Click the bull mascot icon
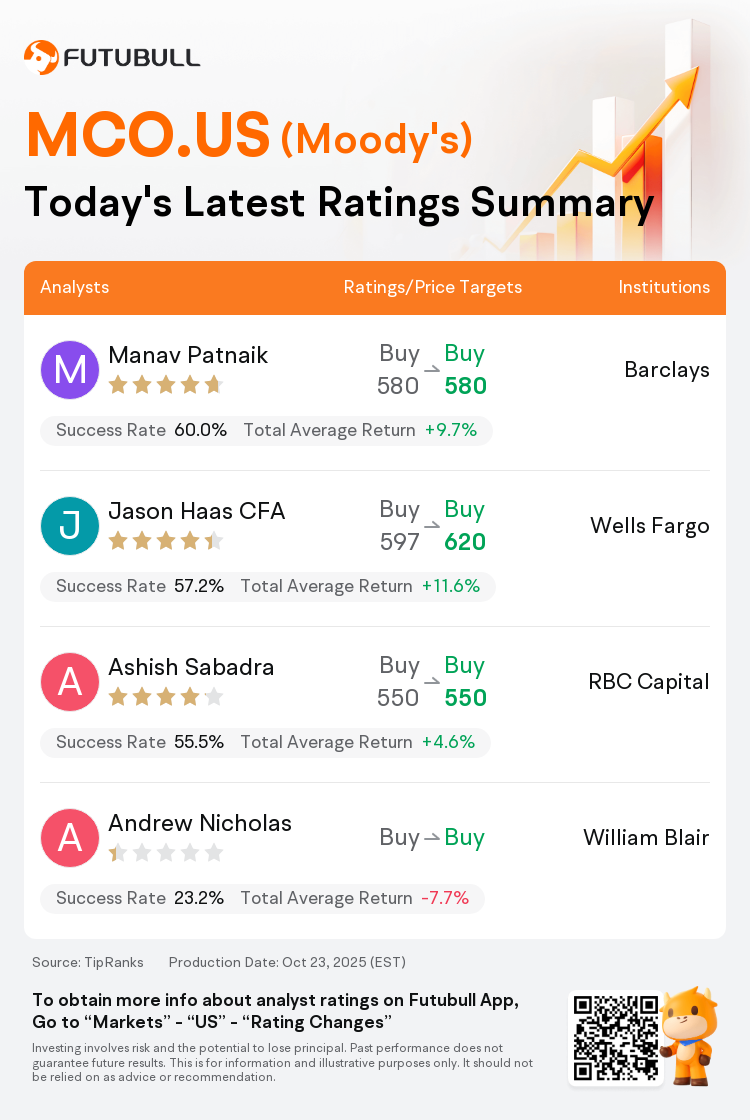 tap(688, 1035)
